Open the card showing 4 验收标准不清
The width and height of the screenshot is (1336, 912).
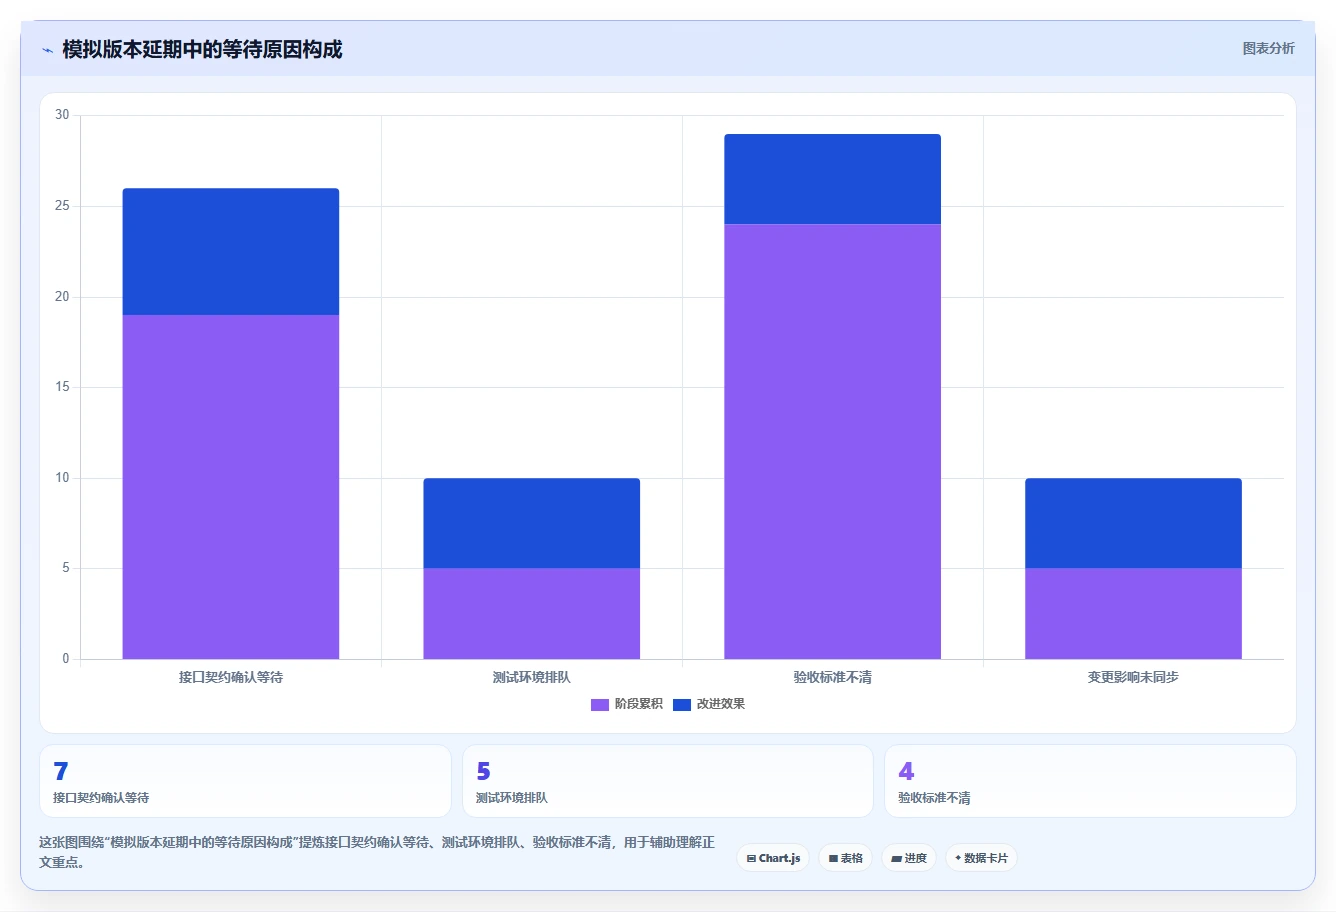click(x=1090, y=781)
